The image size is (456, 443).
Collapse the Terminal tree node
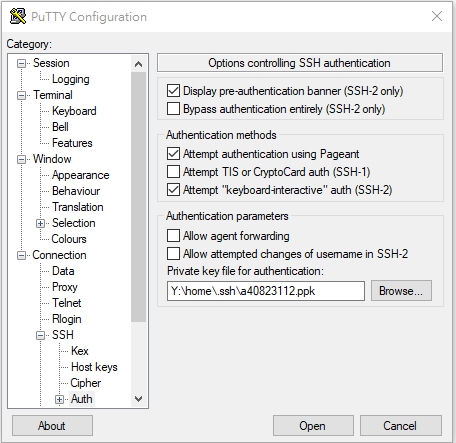coord(21,95)
